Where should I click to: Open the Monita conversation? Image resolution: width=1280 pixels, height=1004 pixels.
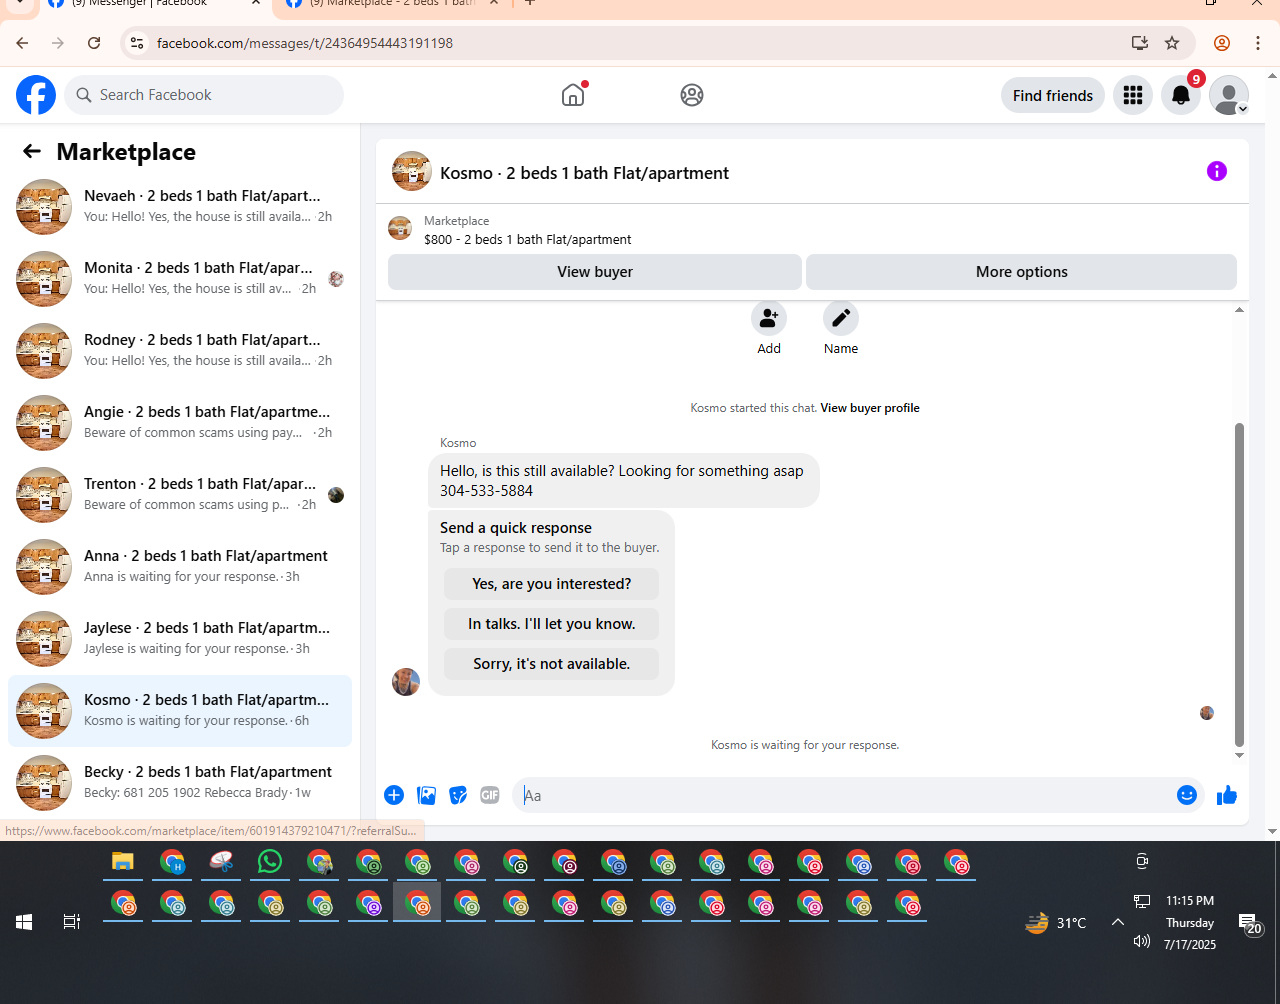(180, 279)
